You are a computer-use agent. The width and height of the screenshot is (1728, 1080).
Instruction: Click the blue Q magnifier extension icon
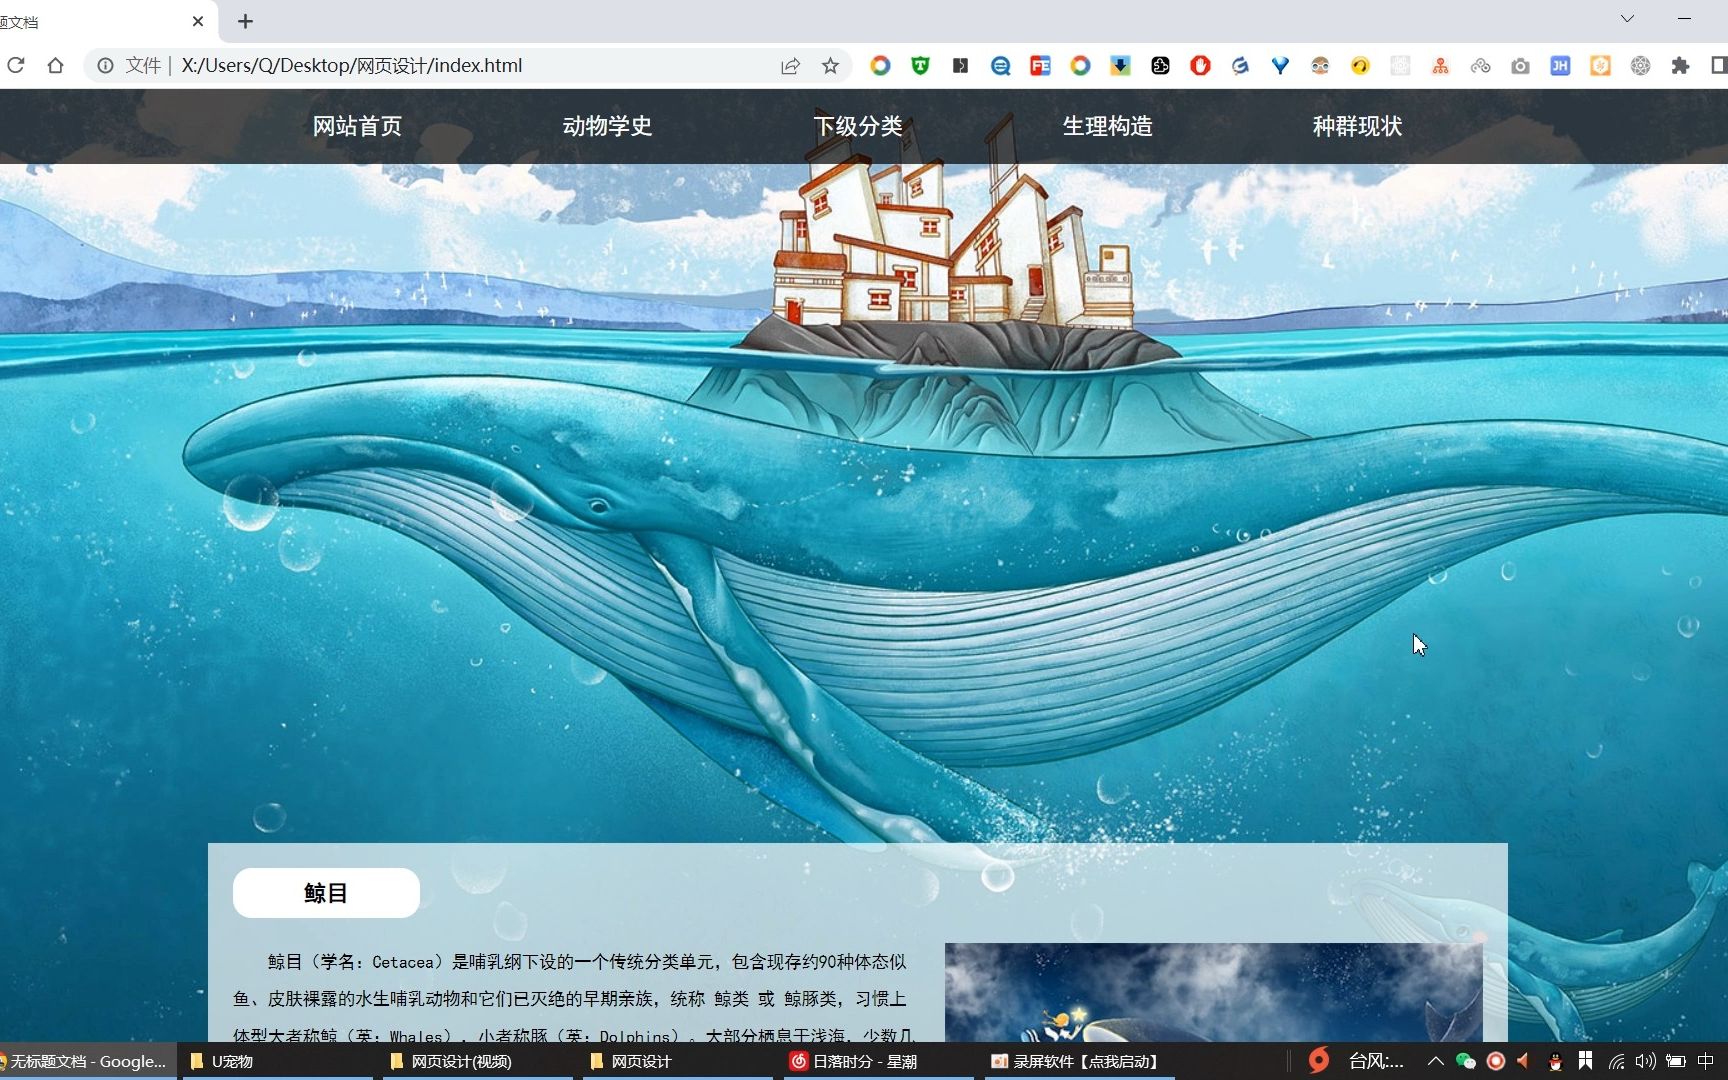(x=1000, y=66)
